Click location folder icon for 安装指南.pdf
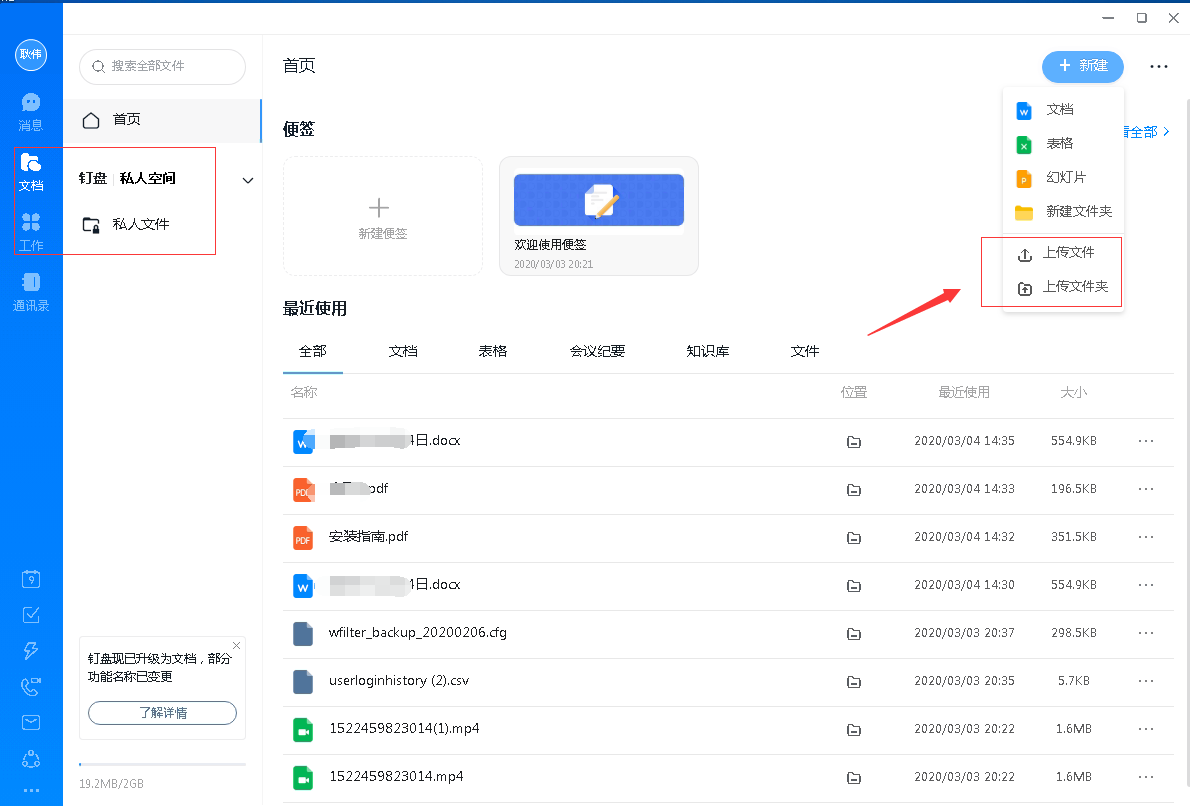 point(854,538)
